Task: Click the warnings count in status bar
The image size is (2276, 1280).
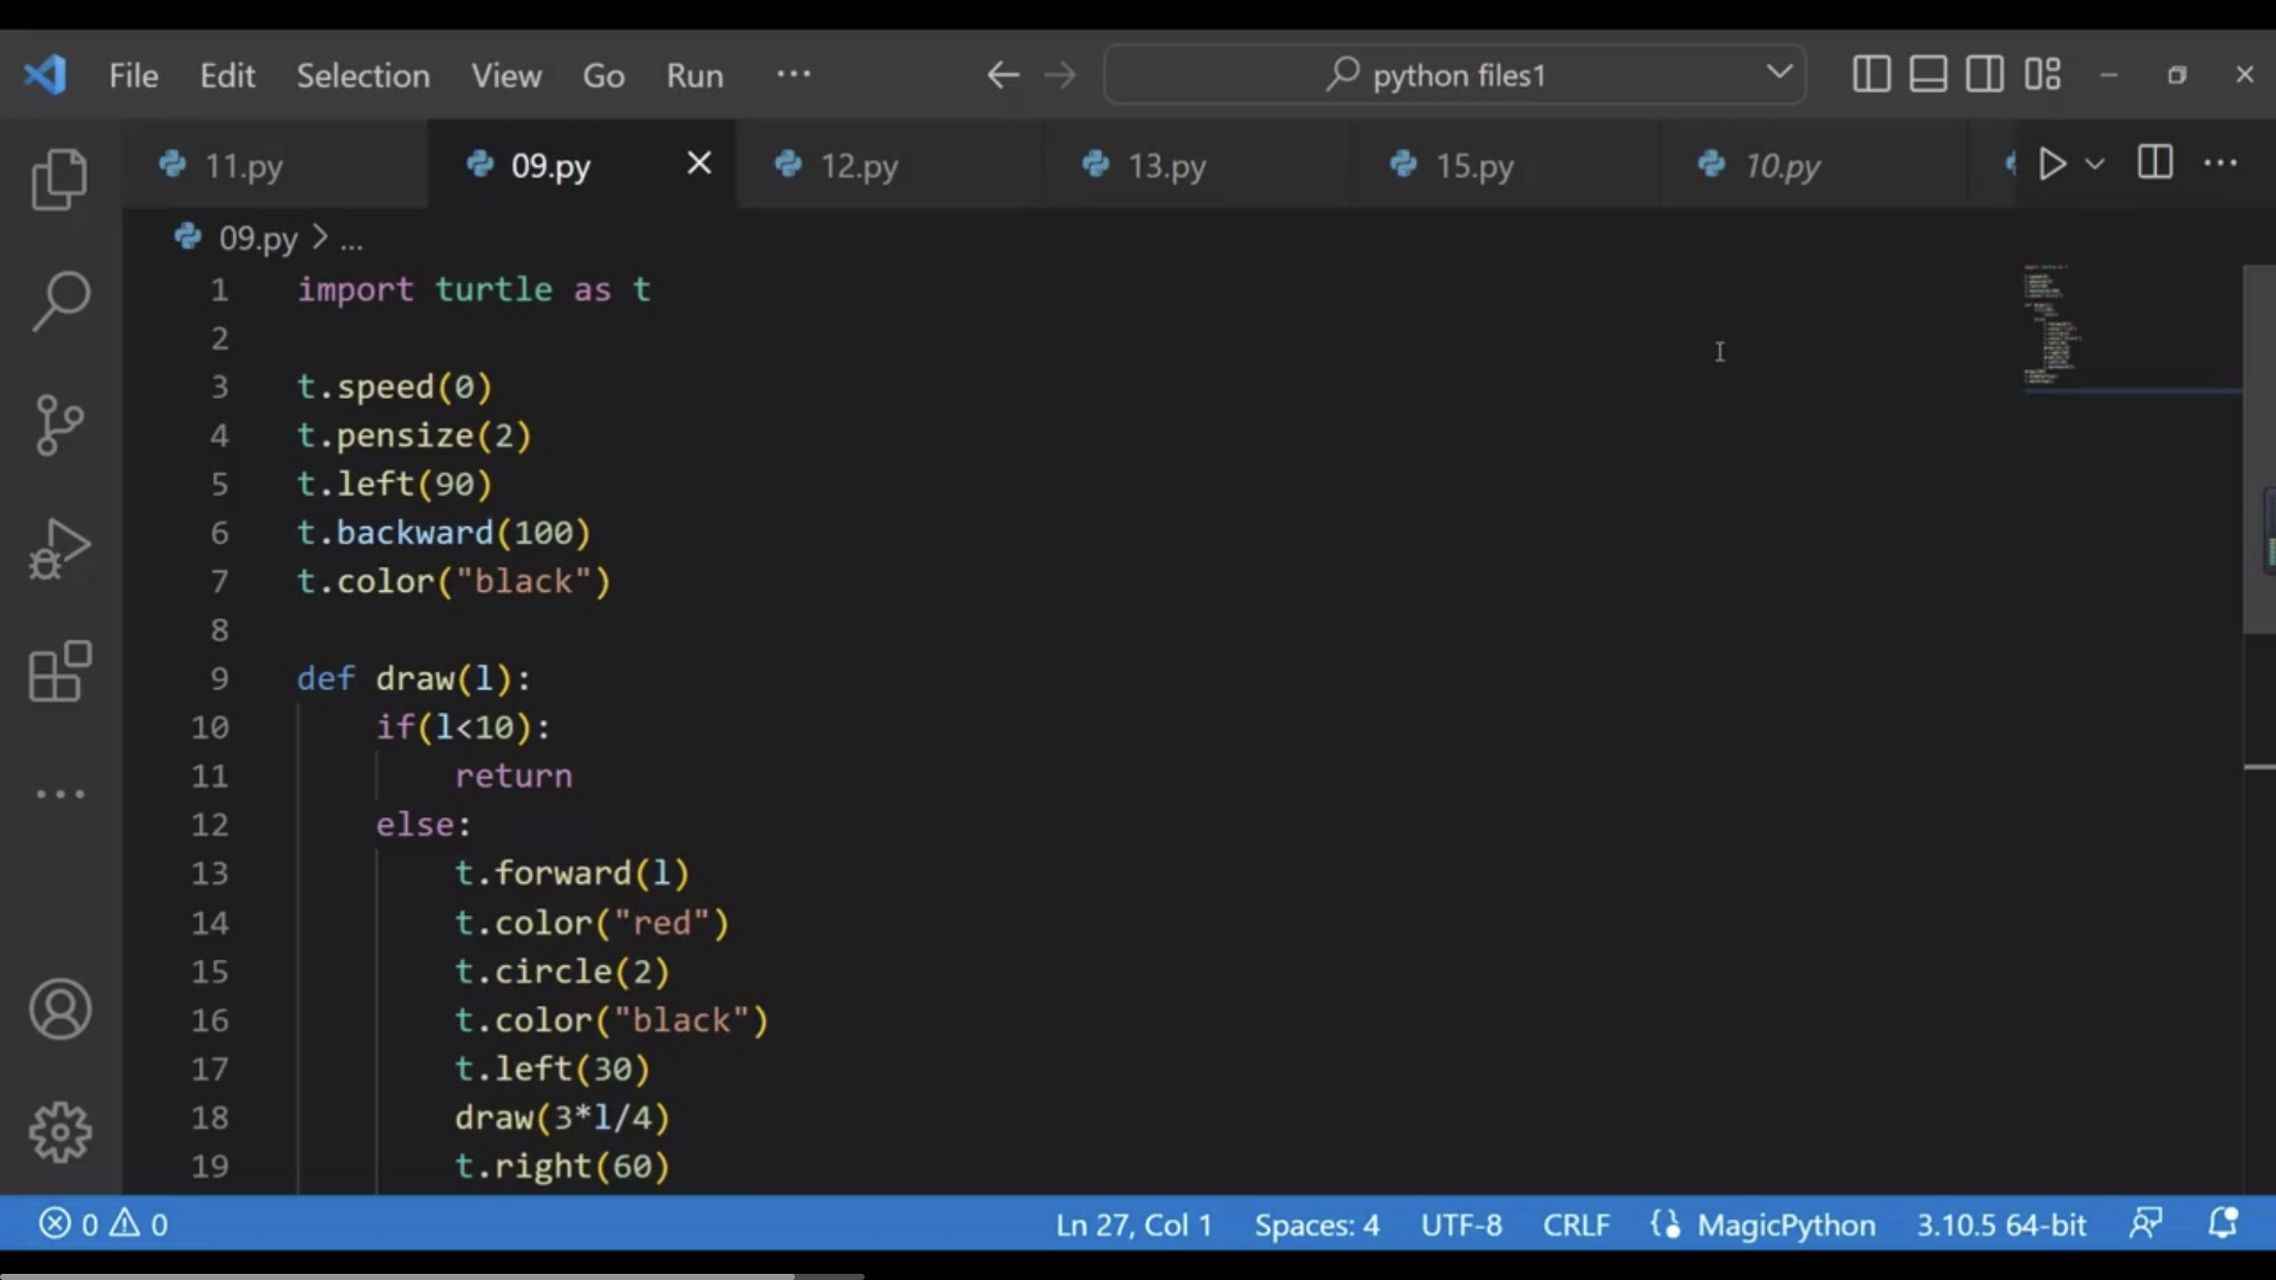Action: (139, 1224)
